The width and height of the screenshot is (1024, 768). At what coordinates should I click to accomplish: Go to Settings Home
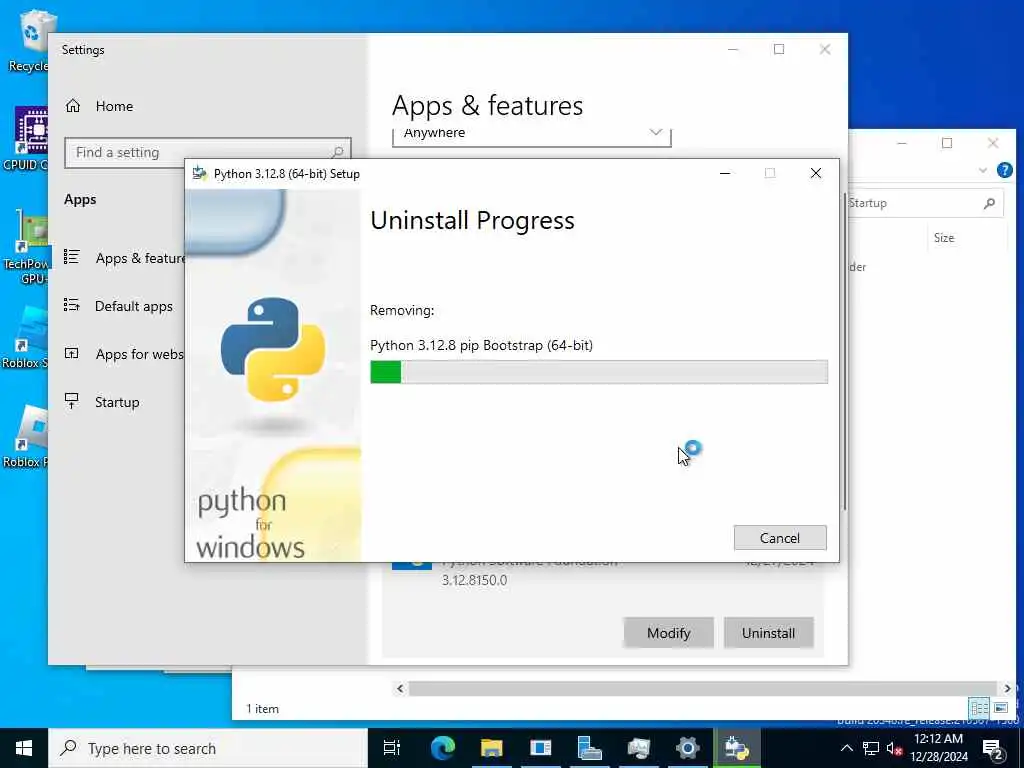[99, 106]
